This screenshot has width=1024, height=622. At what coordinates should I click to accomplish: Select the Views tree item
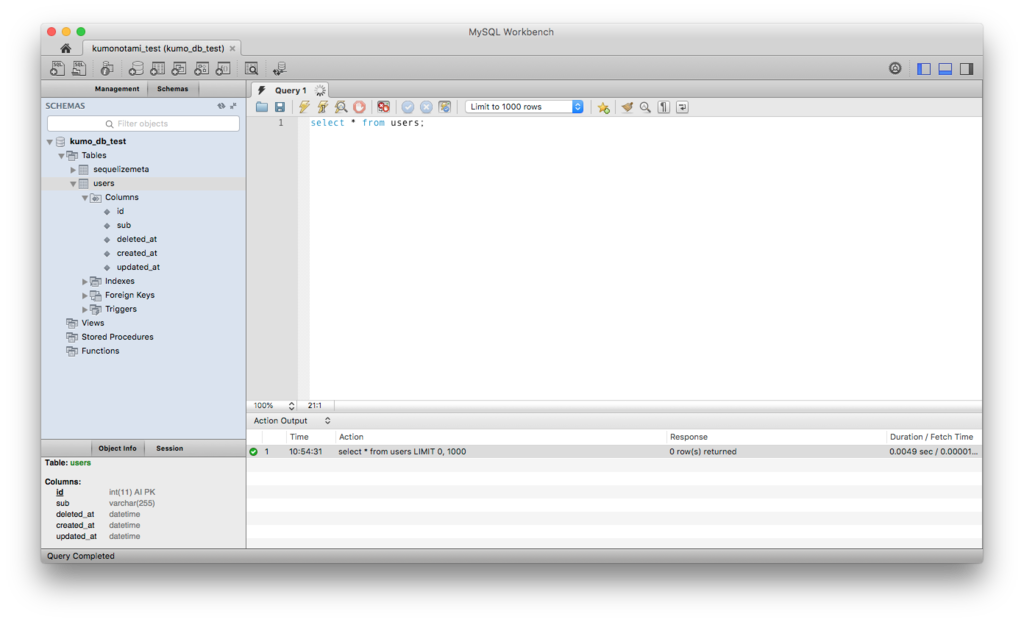click(x=93, y=323)
